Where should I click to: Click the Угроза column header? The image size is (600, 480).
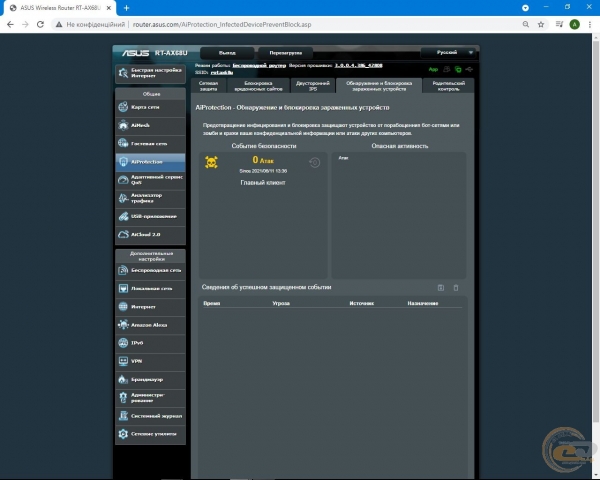(281, 303)
